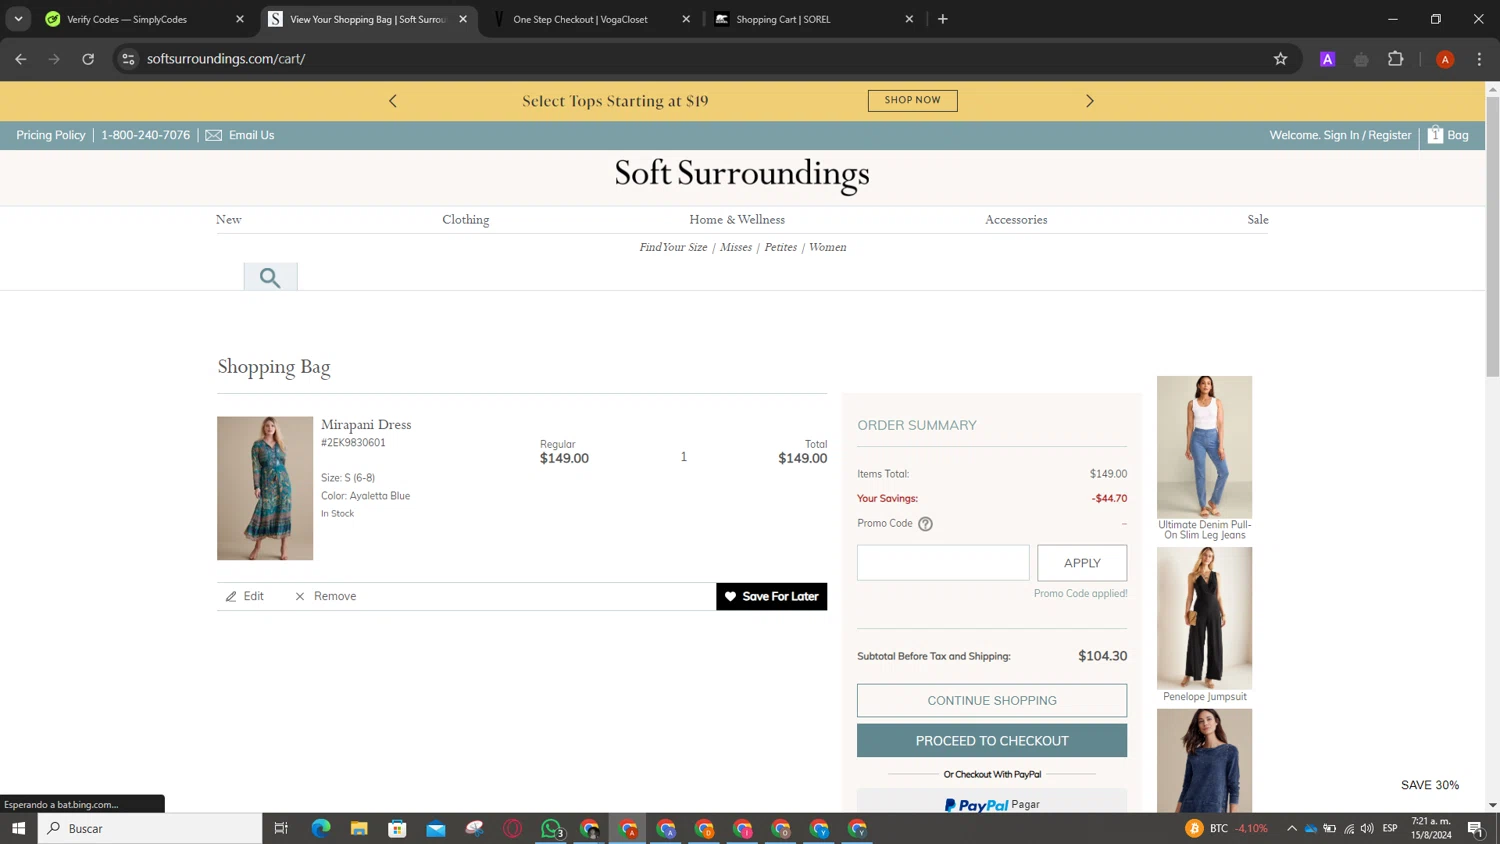Show hidden system tray icons
This screenshot has height=844, width=1500.
pos(1291,828)
